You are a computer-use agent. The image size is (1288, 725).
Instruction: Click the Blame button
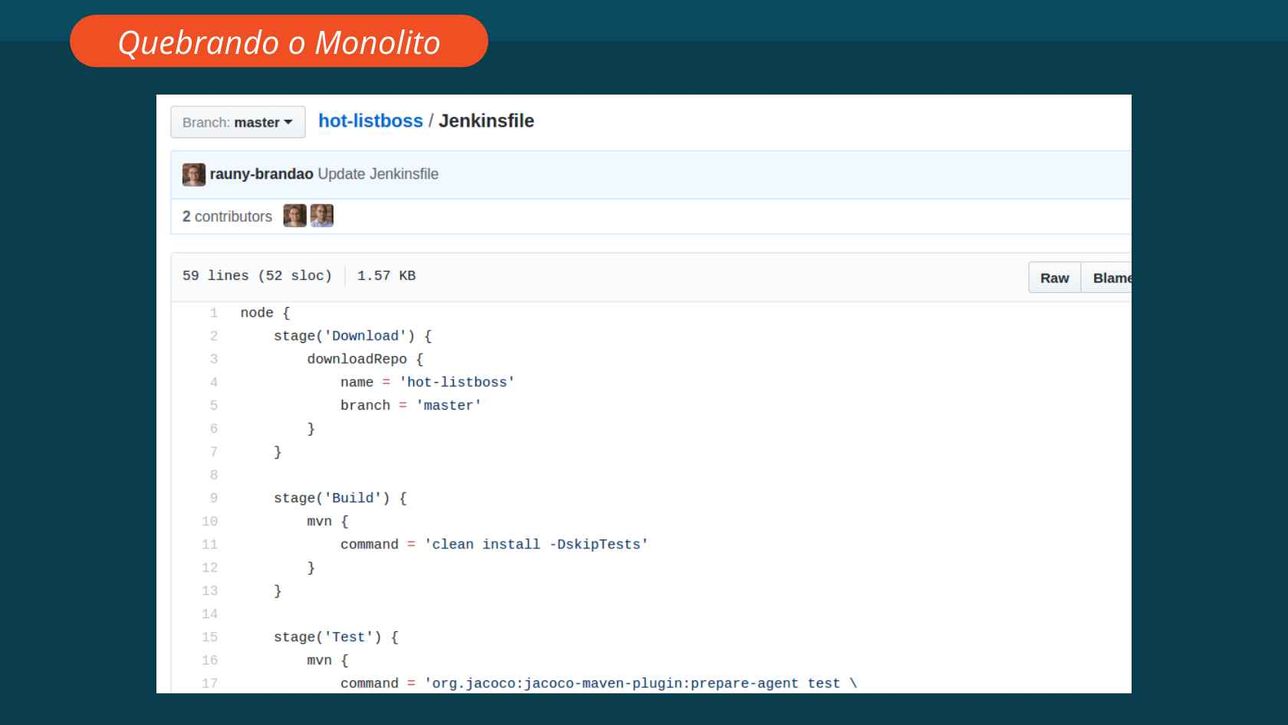click(x=1107, y=278)
